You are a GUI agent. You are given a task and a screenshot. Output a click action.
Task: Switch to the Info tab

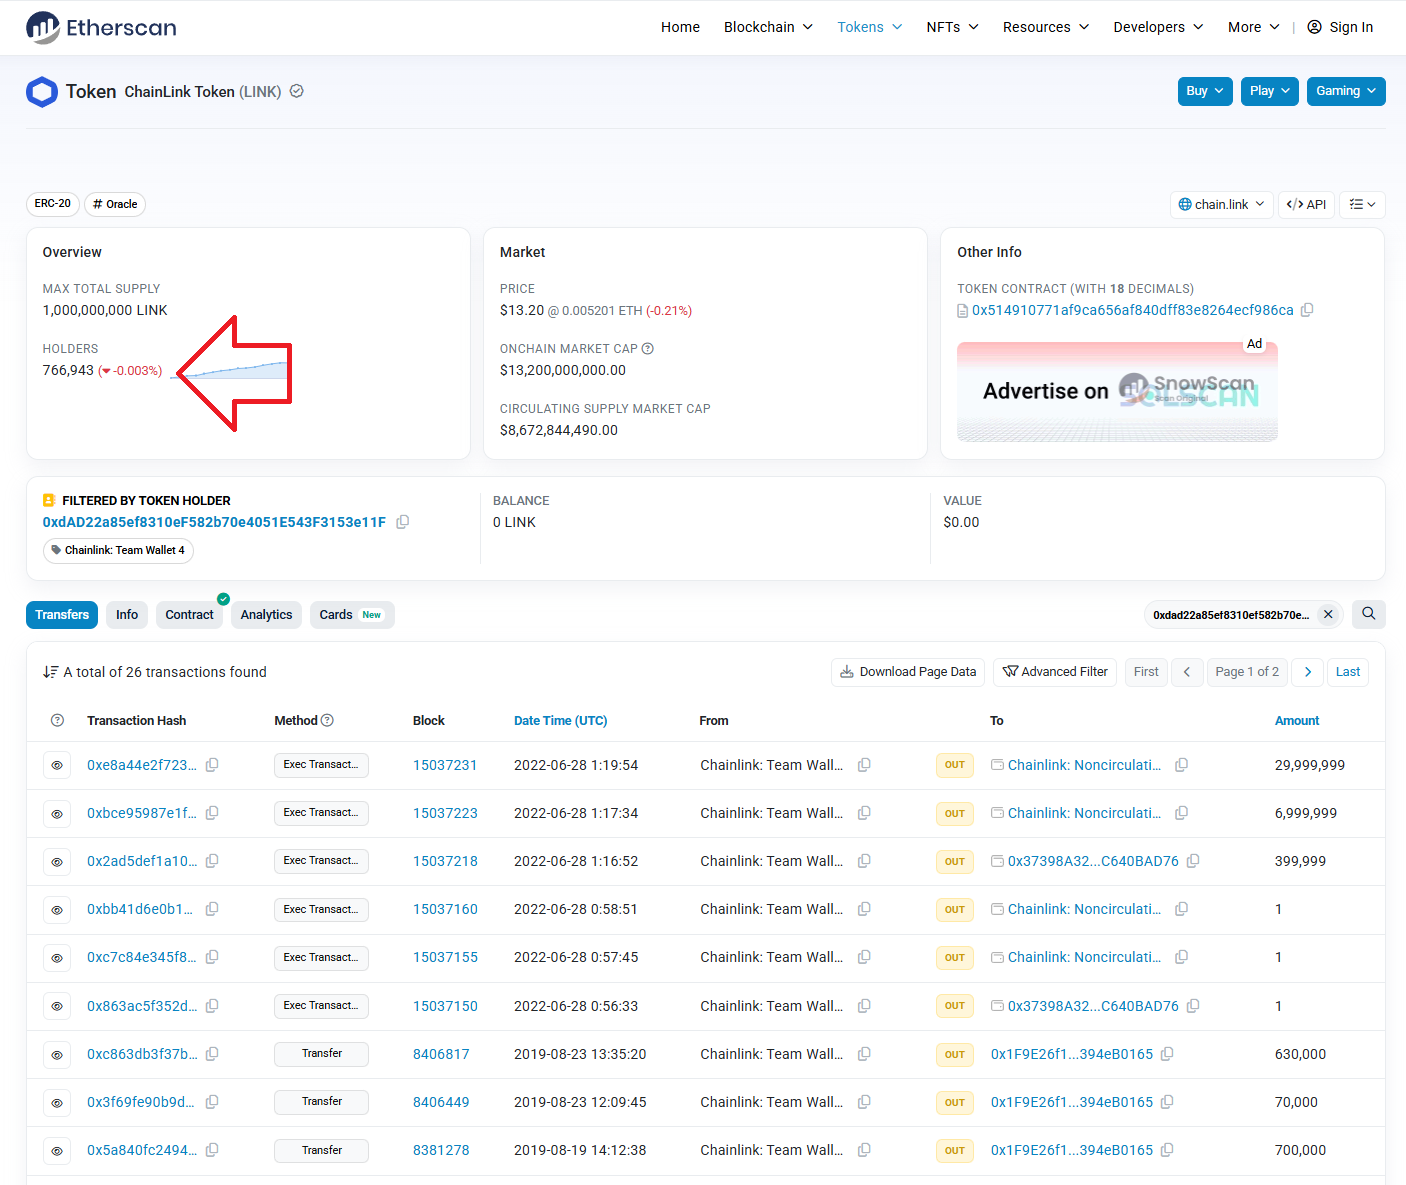(x=127, y=615)
